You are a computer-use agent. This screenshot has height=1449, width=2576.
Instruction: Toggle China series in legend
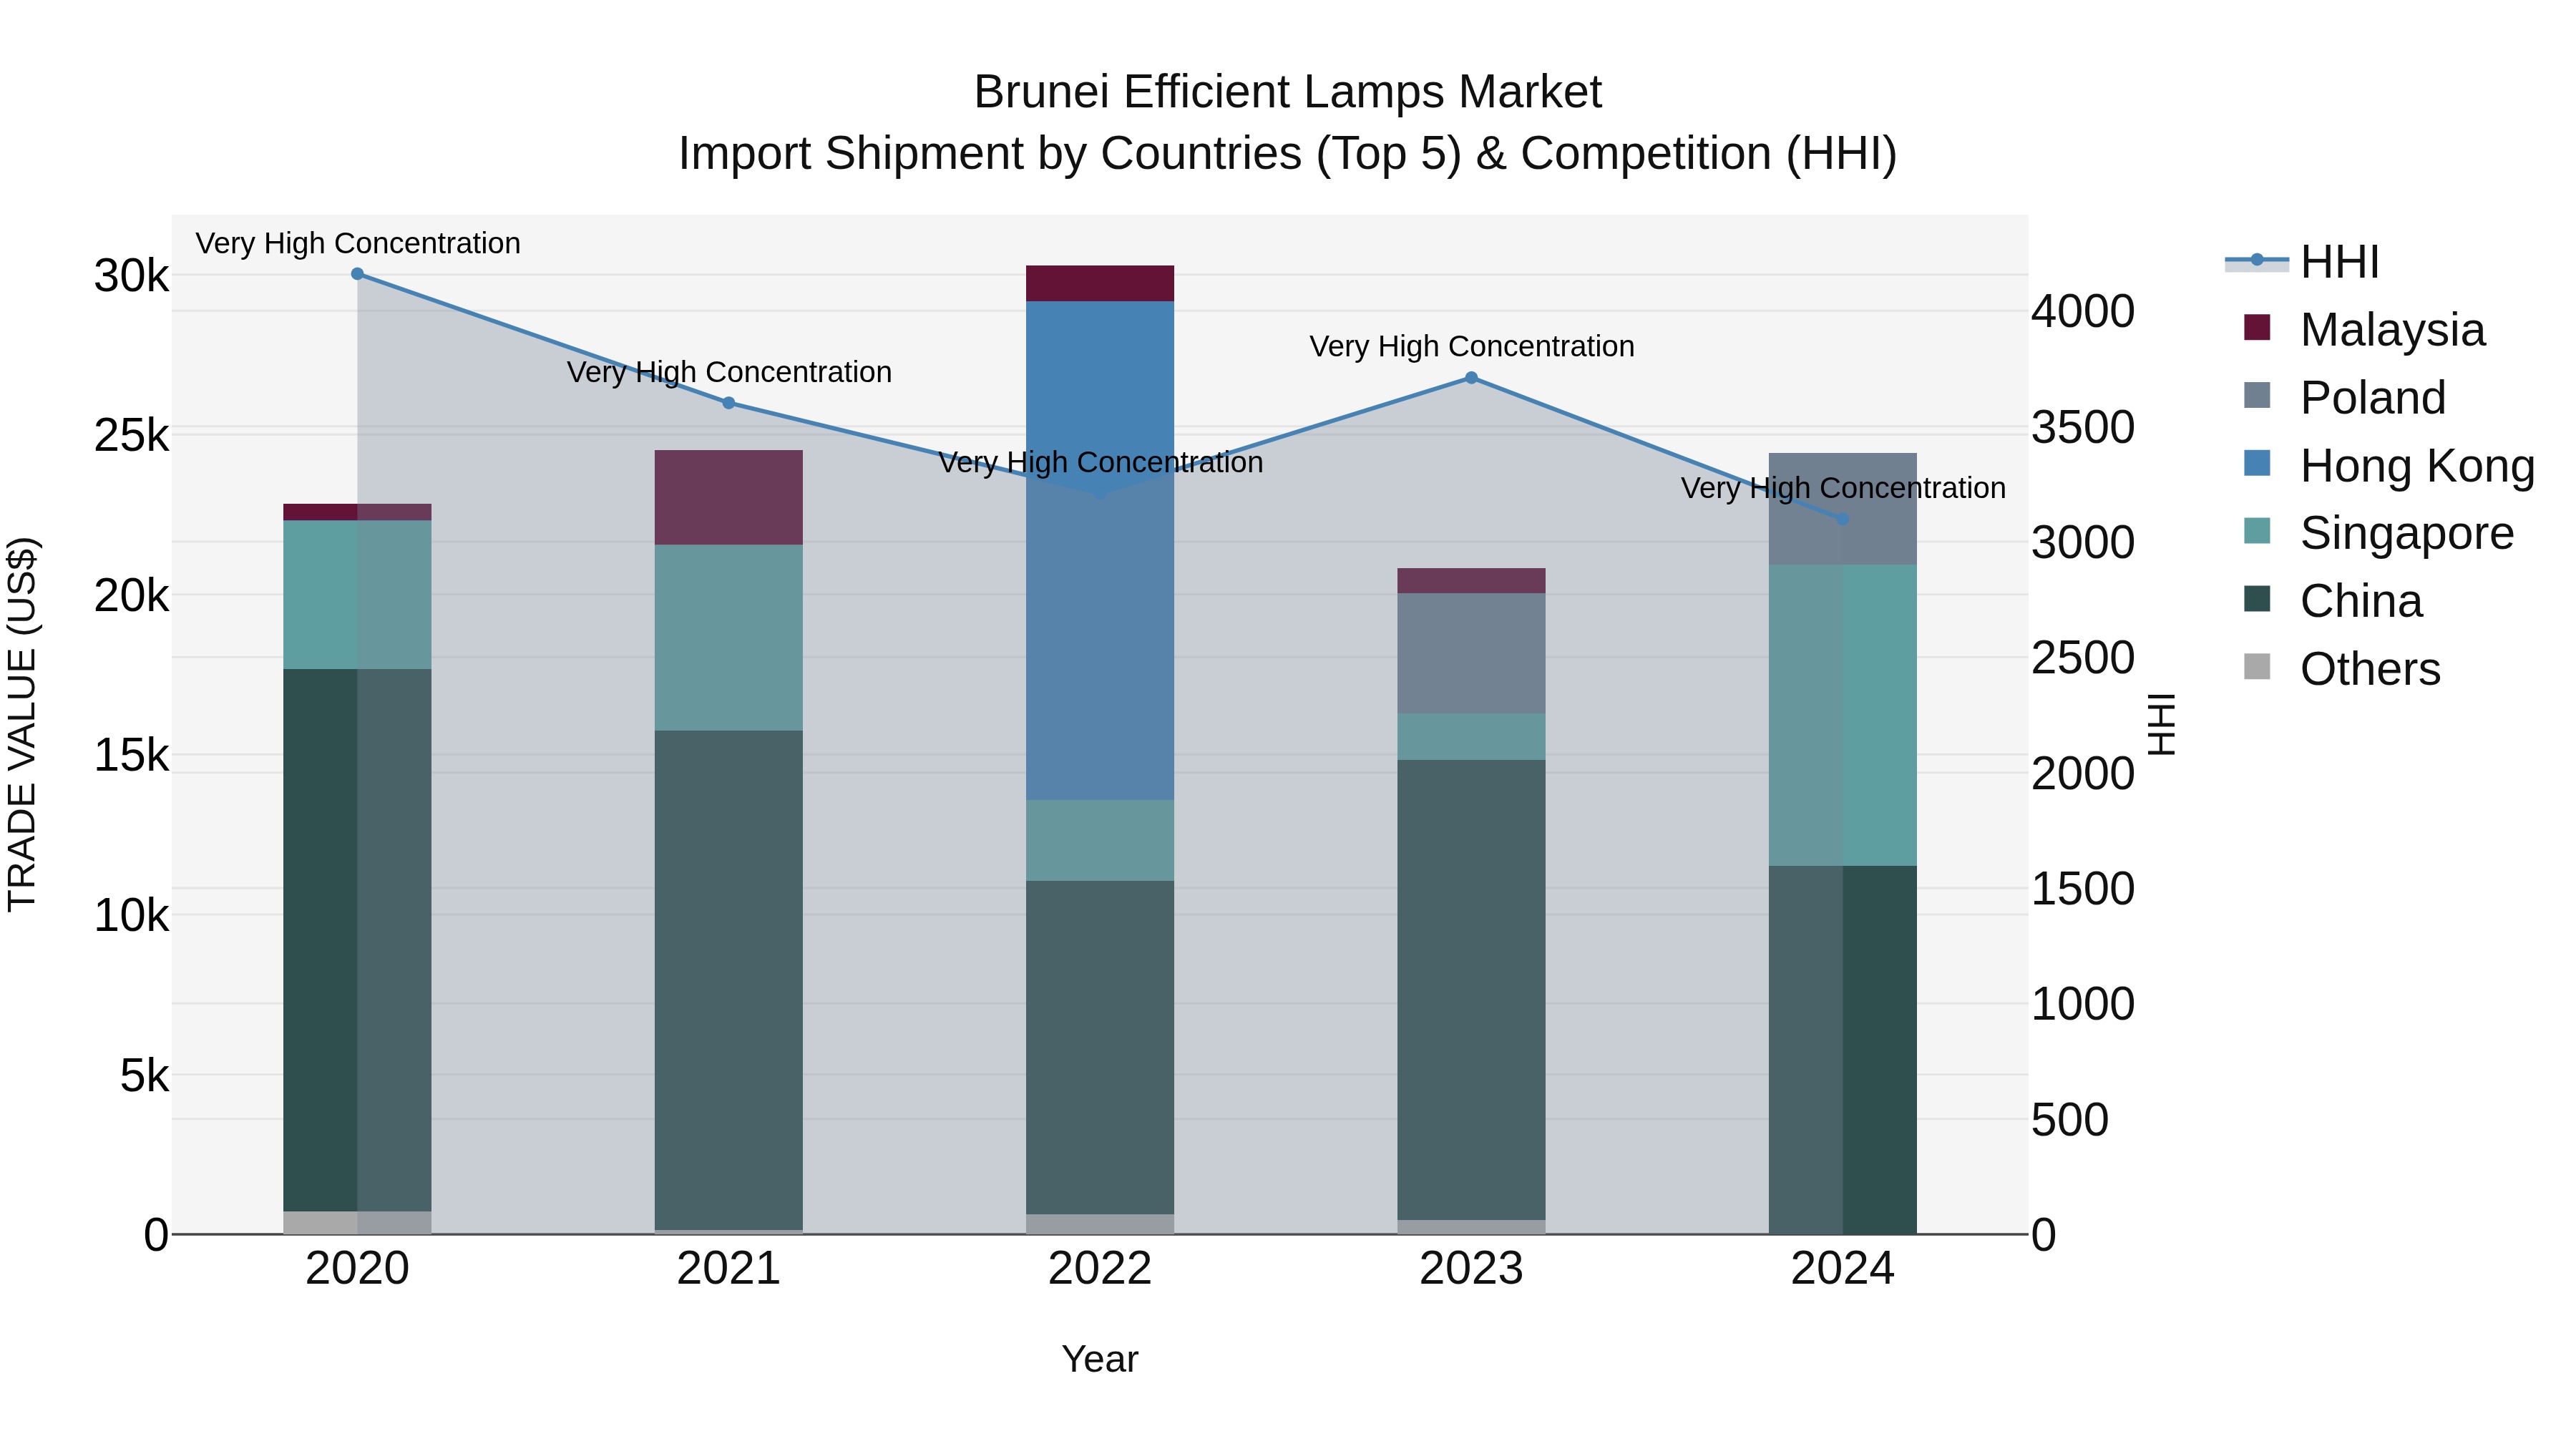point(2333,601)
